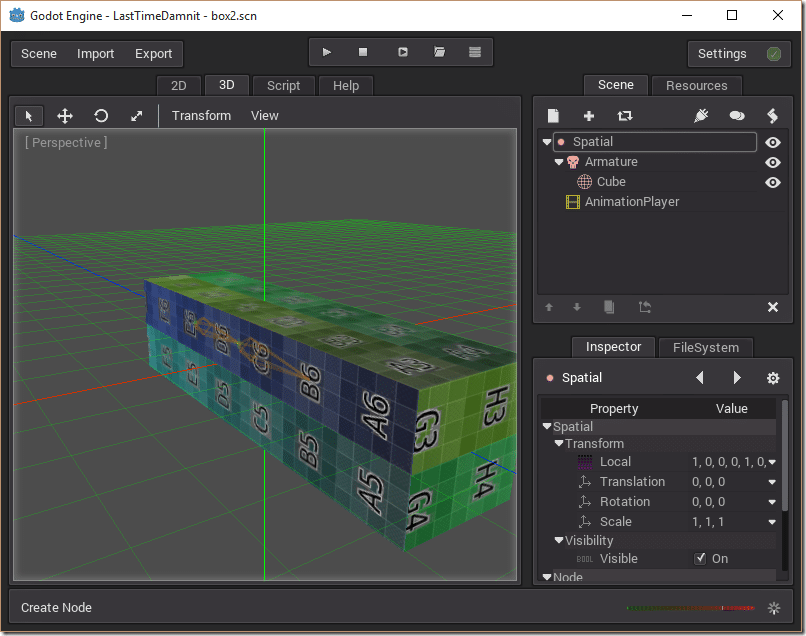Open the Translation value dropdown arrow
This screenshot has height=636, width=806.
(x=771, y=481)
